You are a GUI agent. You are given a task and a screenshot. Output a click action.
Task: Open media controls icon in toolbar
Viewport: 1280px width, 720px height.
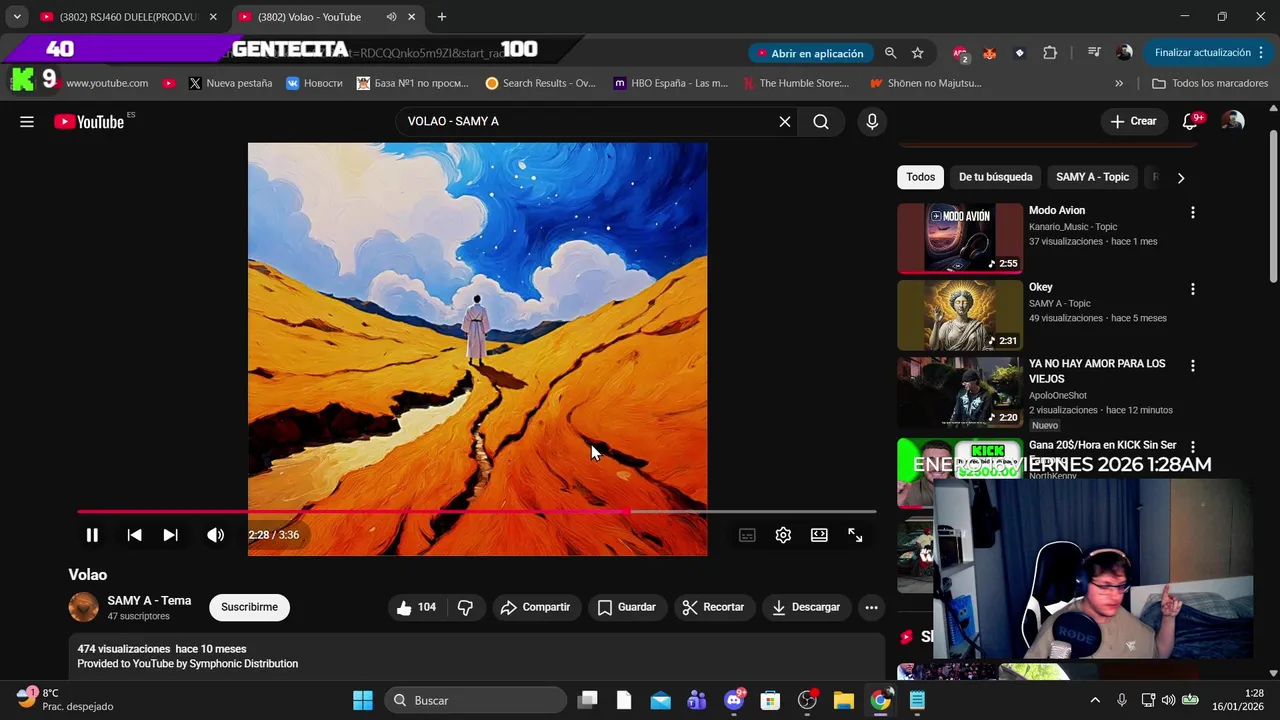pyautogui.click(x=1094, y=53)
